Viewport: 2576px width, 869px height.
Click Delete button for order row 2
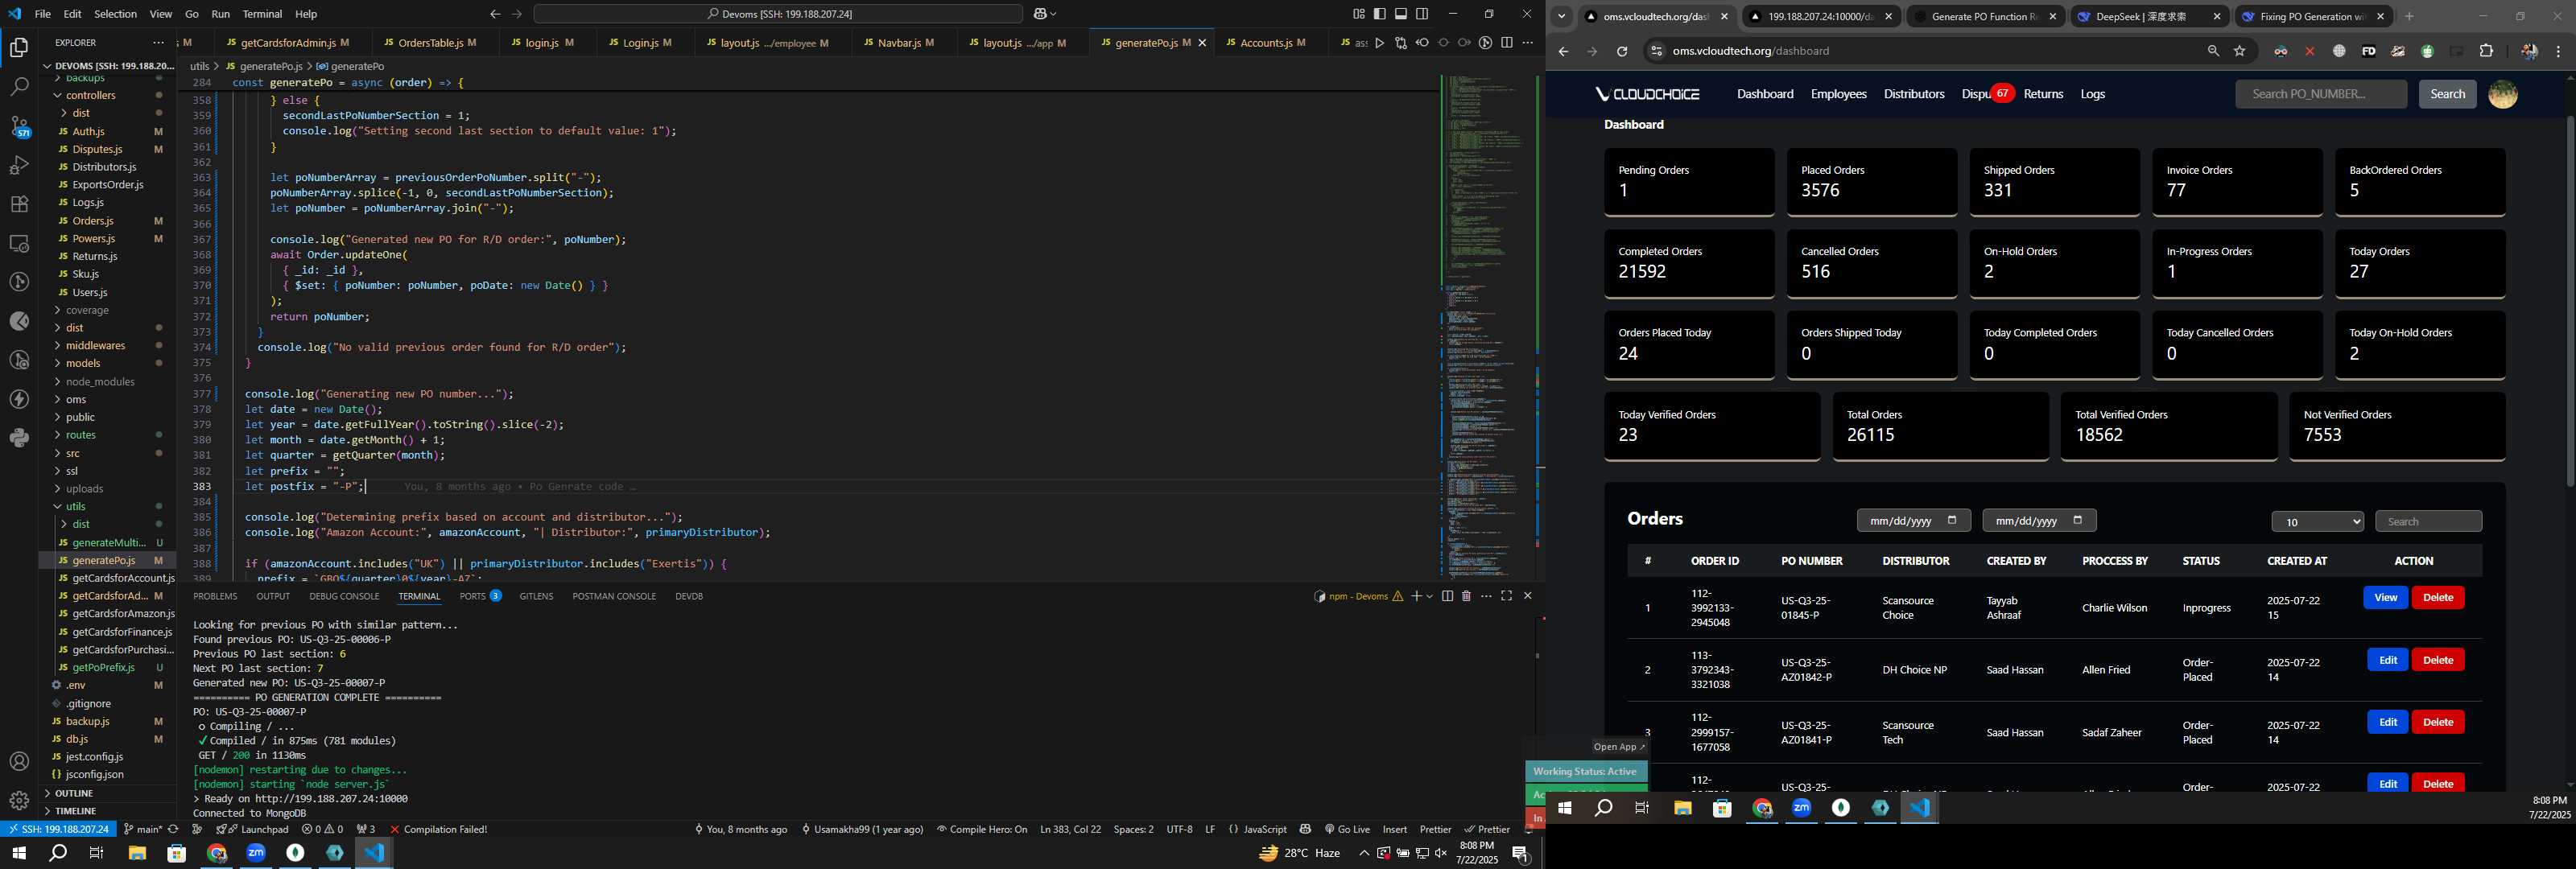[2437, 660]
